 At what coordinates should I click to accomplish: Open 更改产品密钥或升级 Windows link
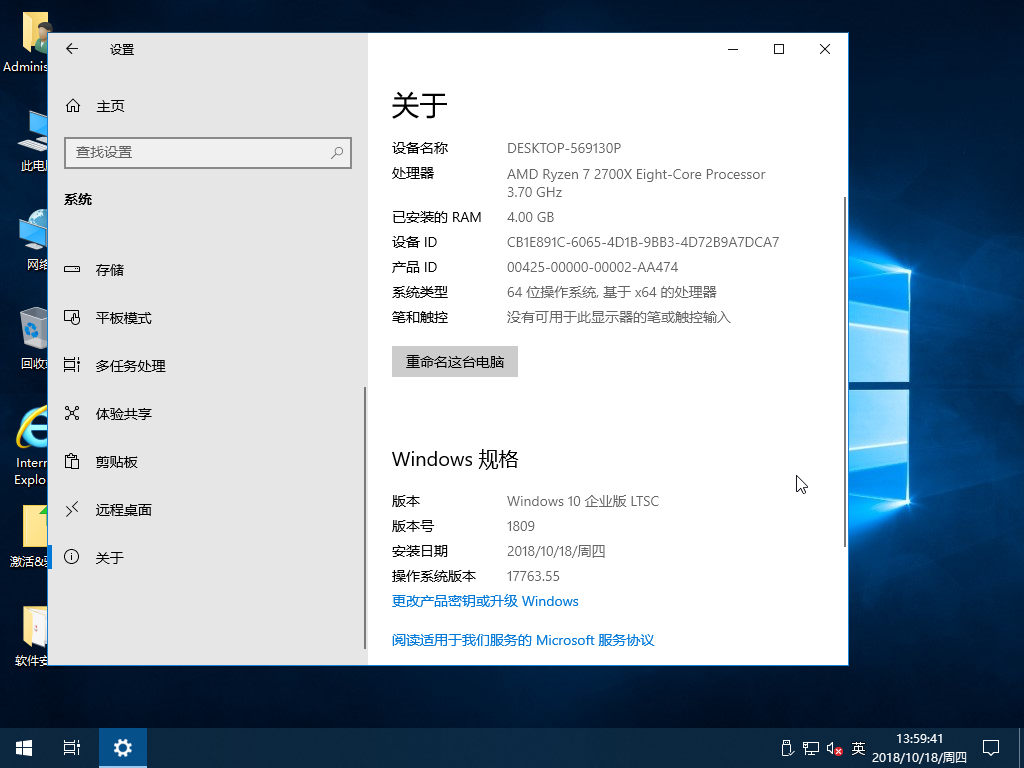click(x=485, y=601)
